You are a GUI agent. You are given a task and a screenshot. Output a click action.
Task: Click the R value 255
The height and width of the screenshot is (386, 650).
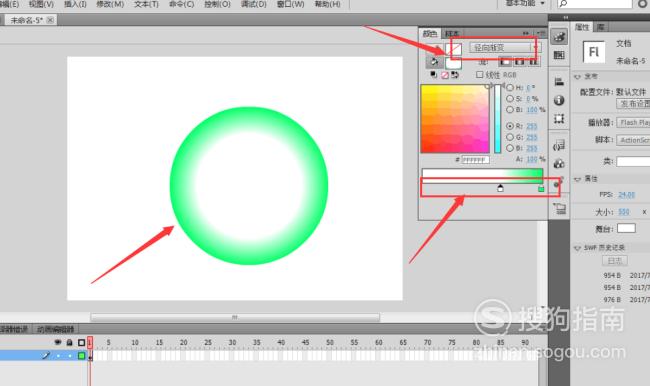coord(531,126)
